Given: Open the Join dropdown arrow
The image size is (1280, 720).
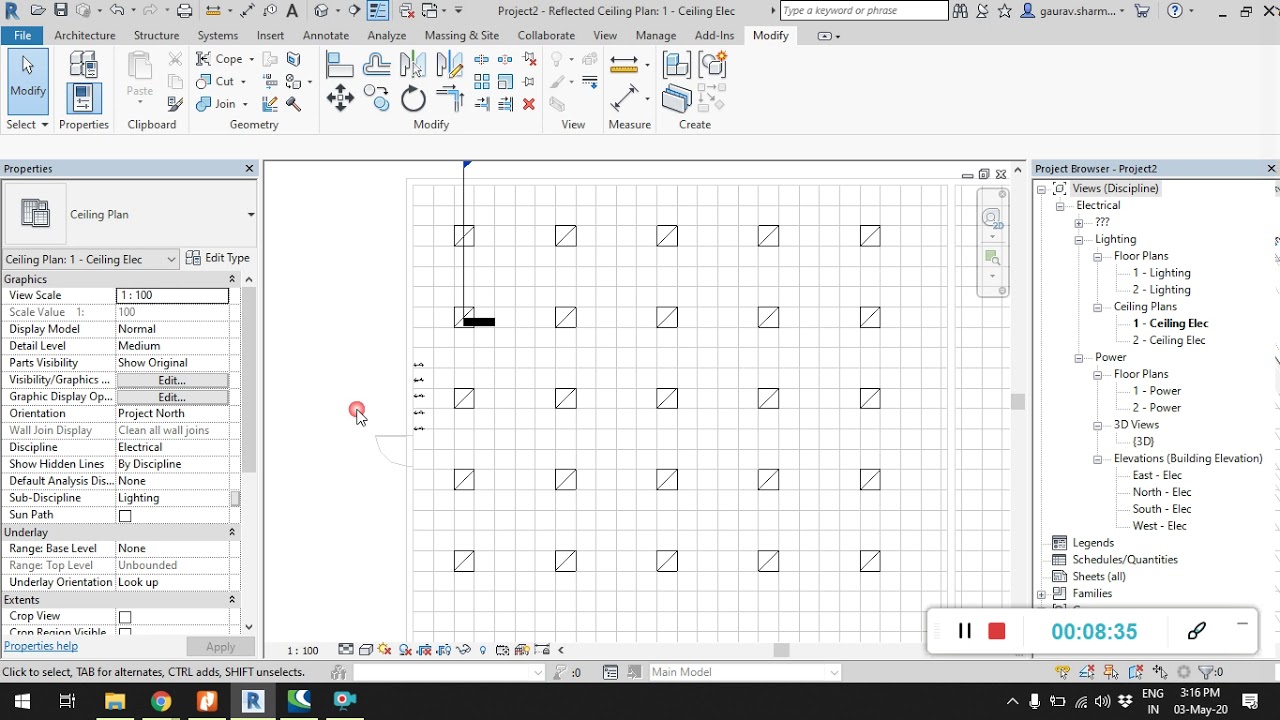Looking at the screenshot, I should pyautogui.click(x=244, y=104).
